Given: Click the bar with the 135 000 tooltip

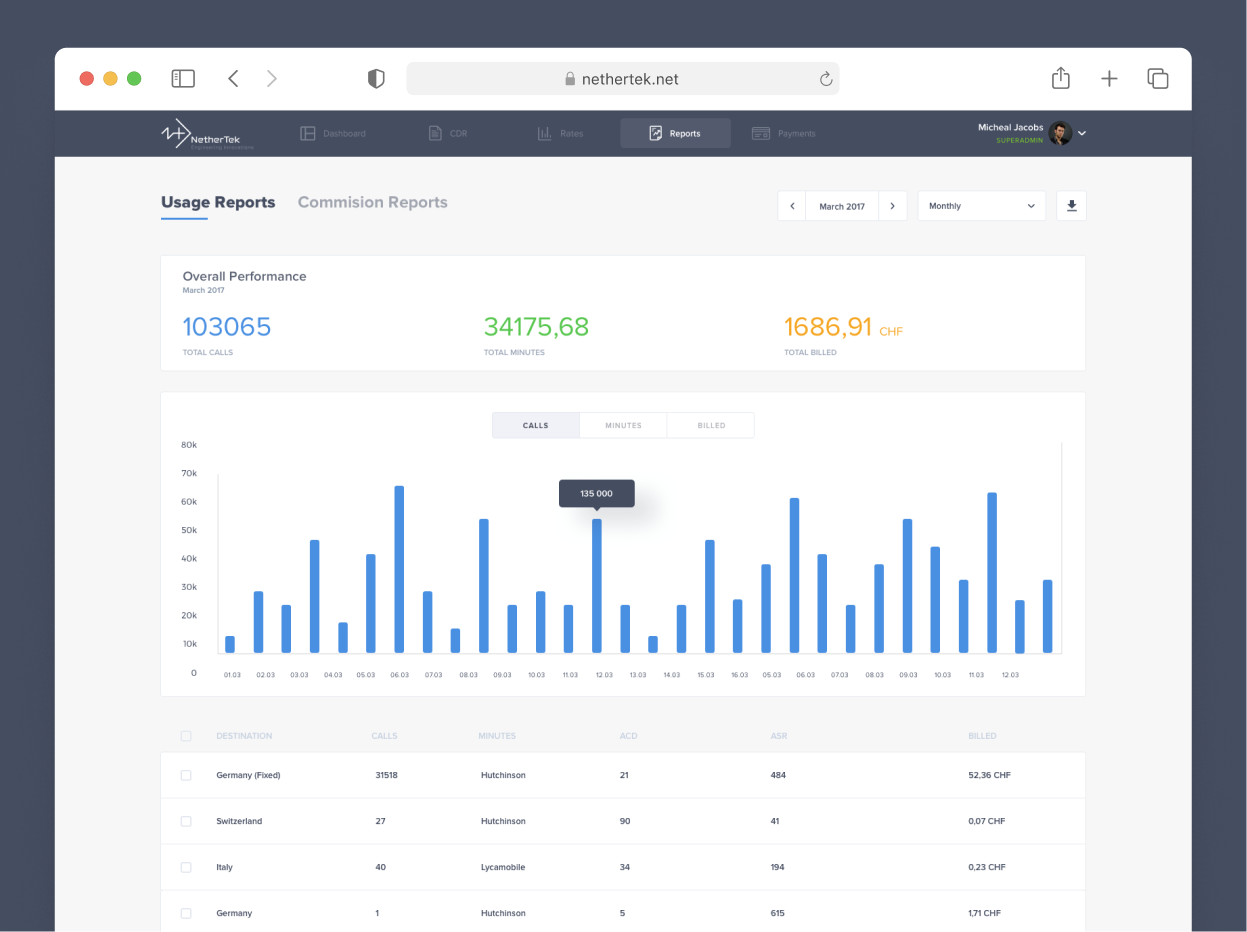Looking at the screenshot, I should pyautogui.click(x=597, y=585).
